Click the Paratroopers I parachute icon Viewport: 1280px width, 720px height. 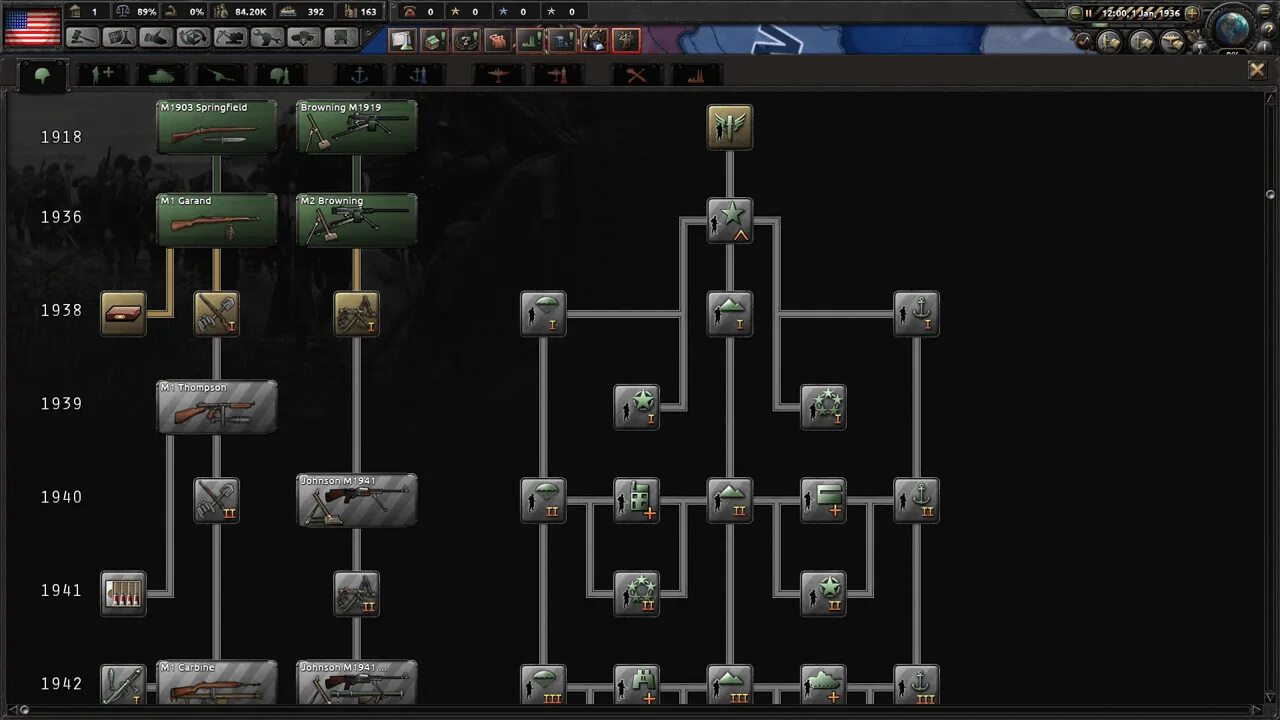pyautogui.click(x=543, y=314)
